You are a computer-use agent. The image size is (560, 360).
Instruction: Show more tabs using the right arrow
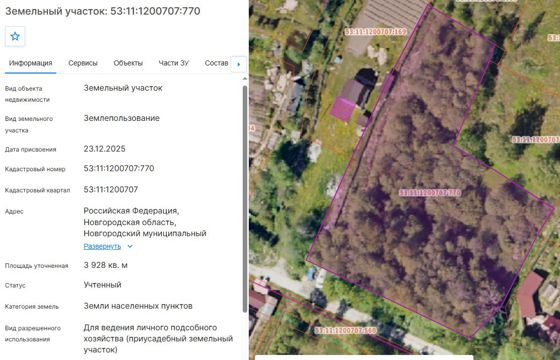click(x=239, y=64)
